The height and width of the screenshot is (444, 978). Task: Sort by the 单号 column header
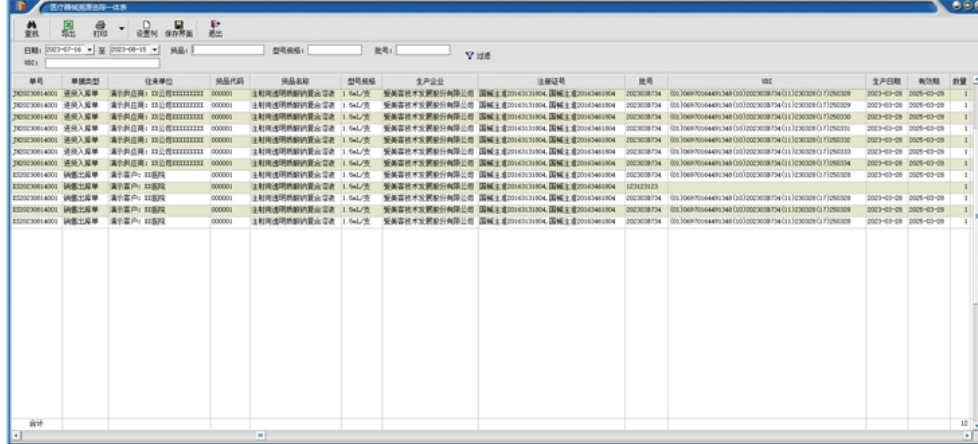pos(35,79)
